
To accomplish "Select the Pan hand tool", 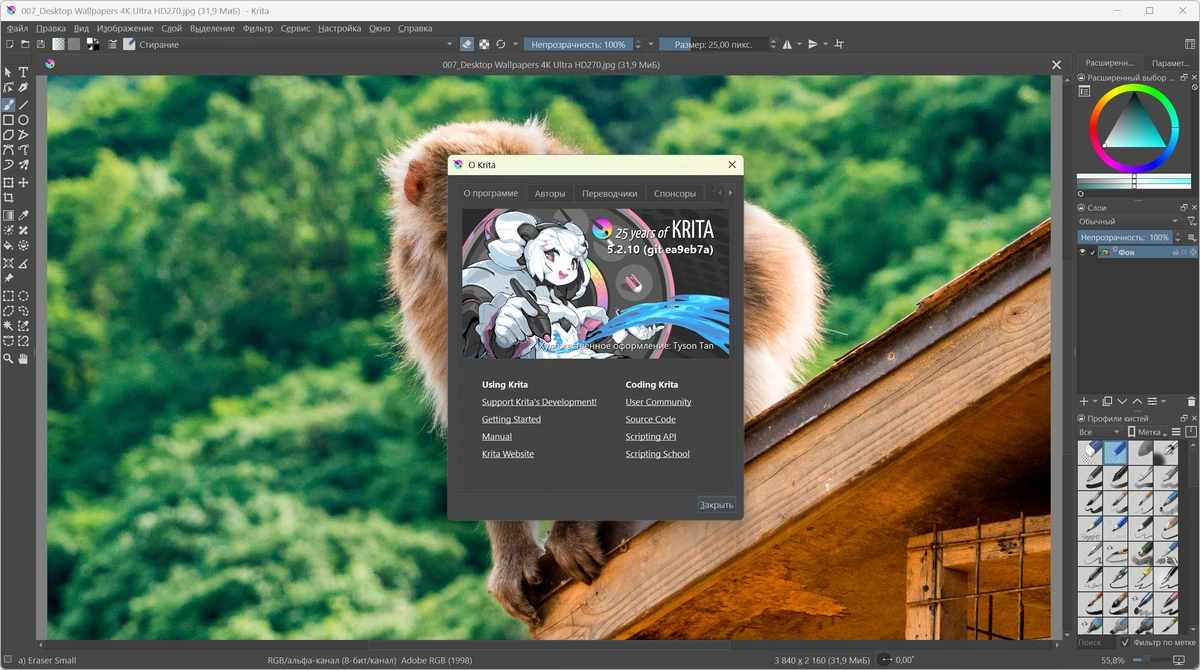I will tap(23, 357).
